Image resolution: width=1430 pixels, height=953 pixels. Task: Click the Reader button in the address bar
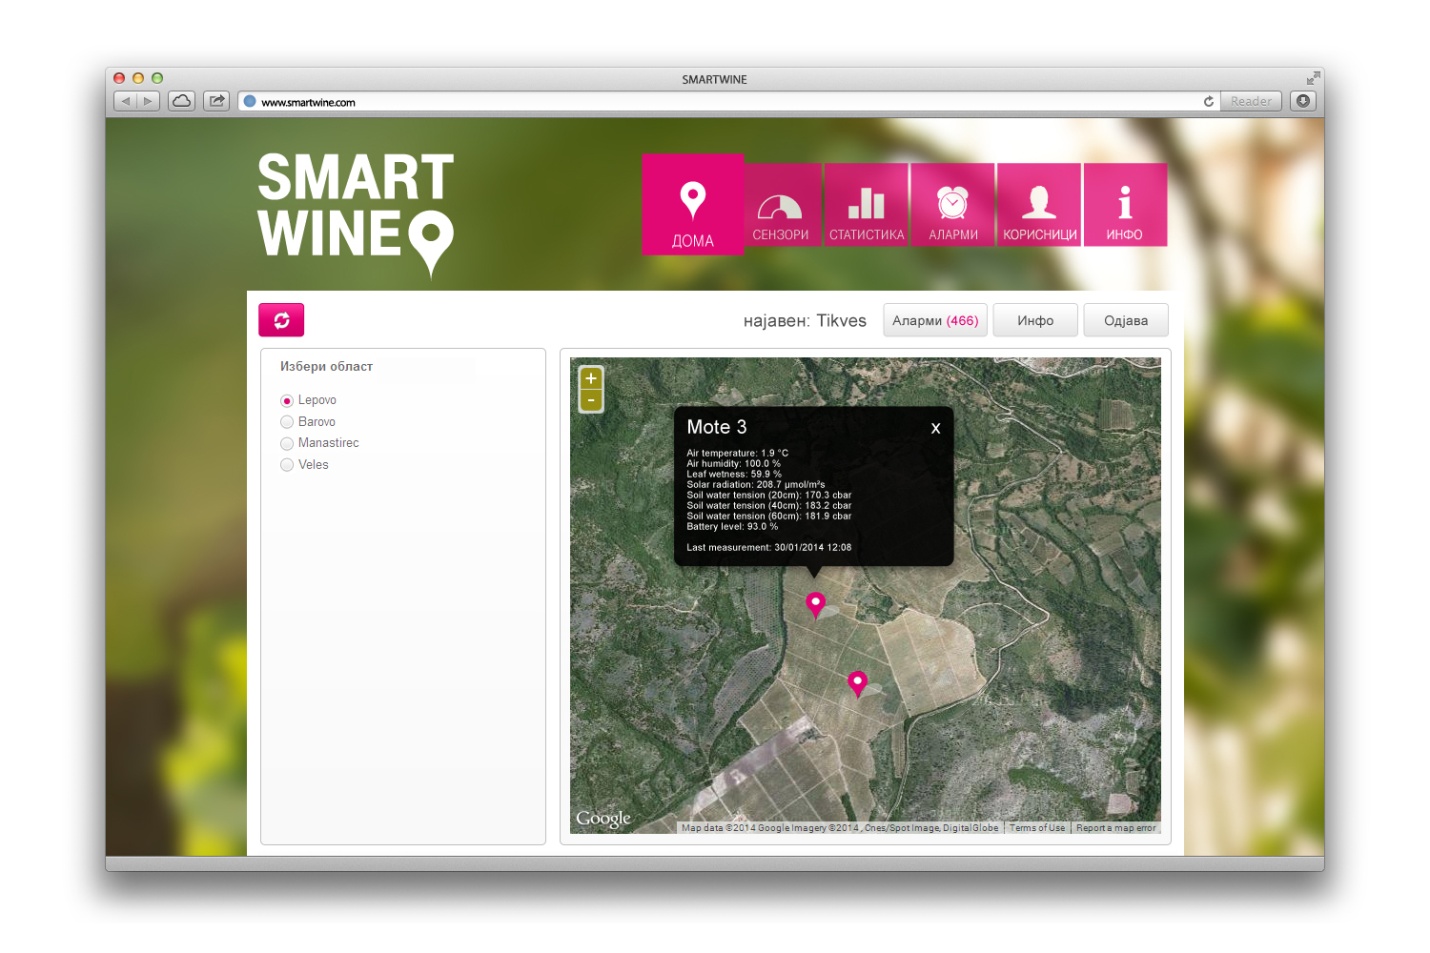click(1251, 101)
